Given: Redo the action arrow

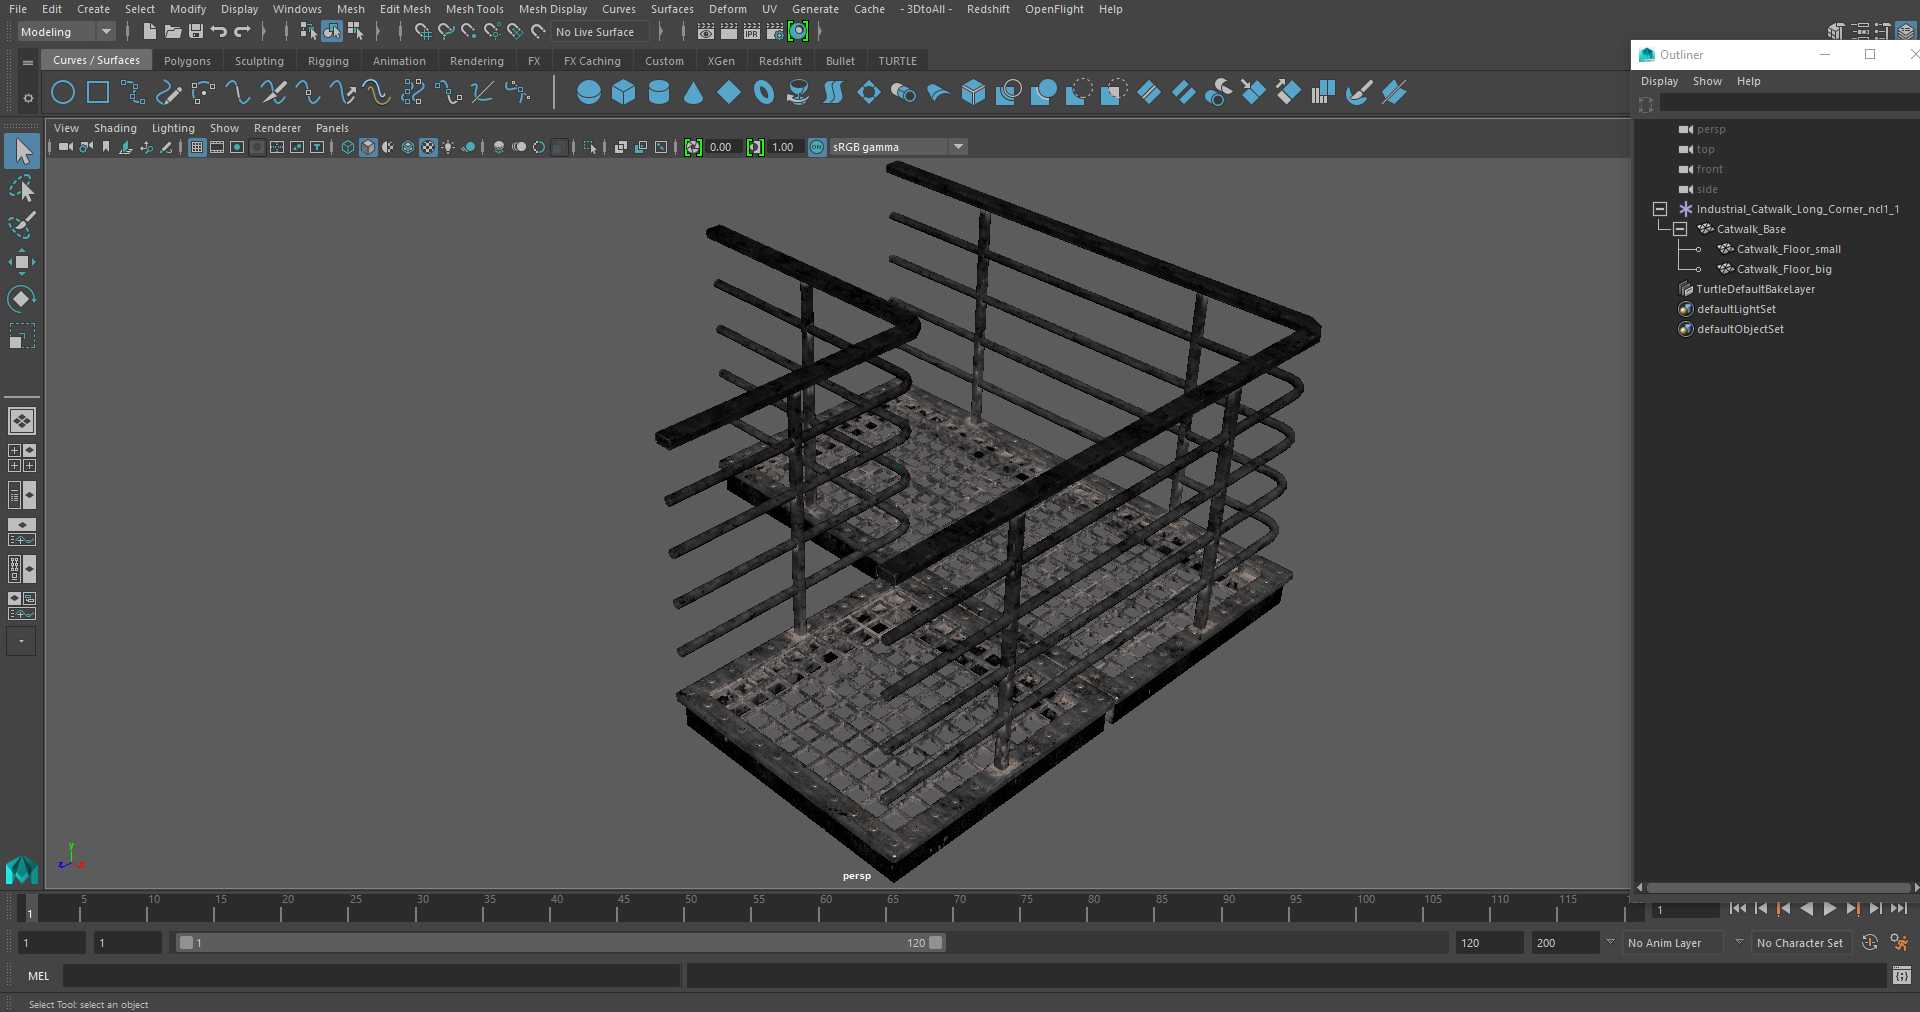Looking at the screenshot, I should [x=242, y=32].
